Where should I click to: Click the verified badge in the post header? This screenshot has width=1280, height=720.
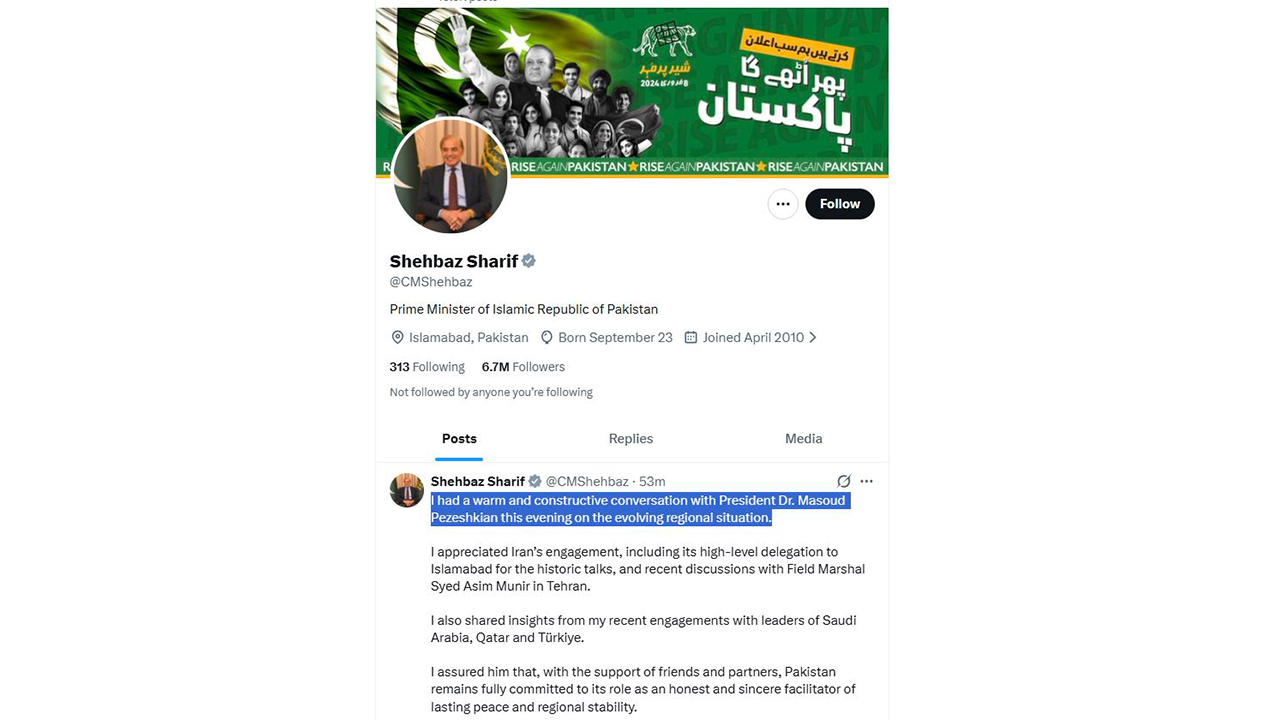(535, 482)
